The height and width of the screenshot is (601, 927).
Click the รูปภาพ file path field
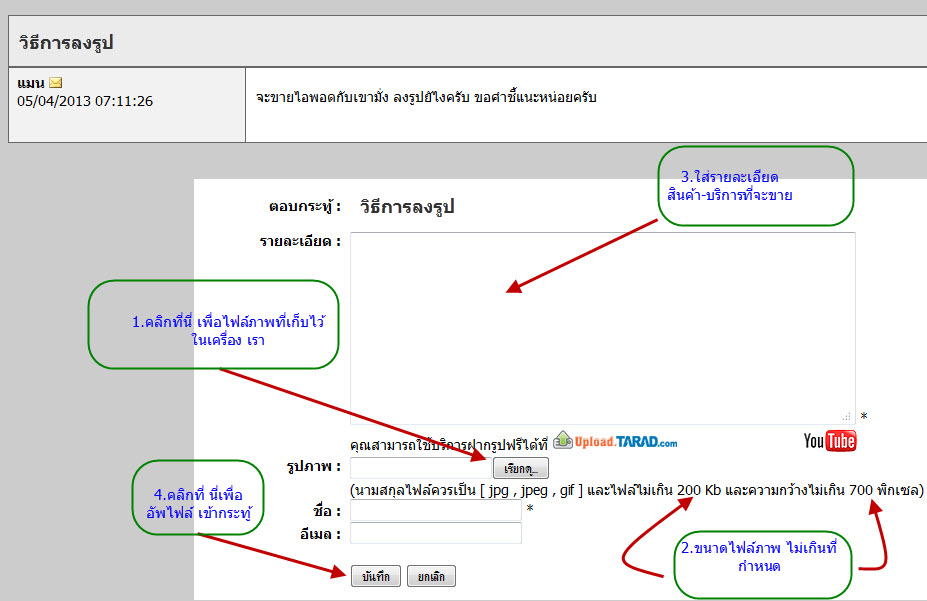coord(420,468)
